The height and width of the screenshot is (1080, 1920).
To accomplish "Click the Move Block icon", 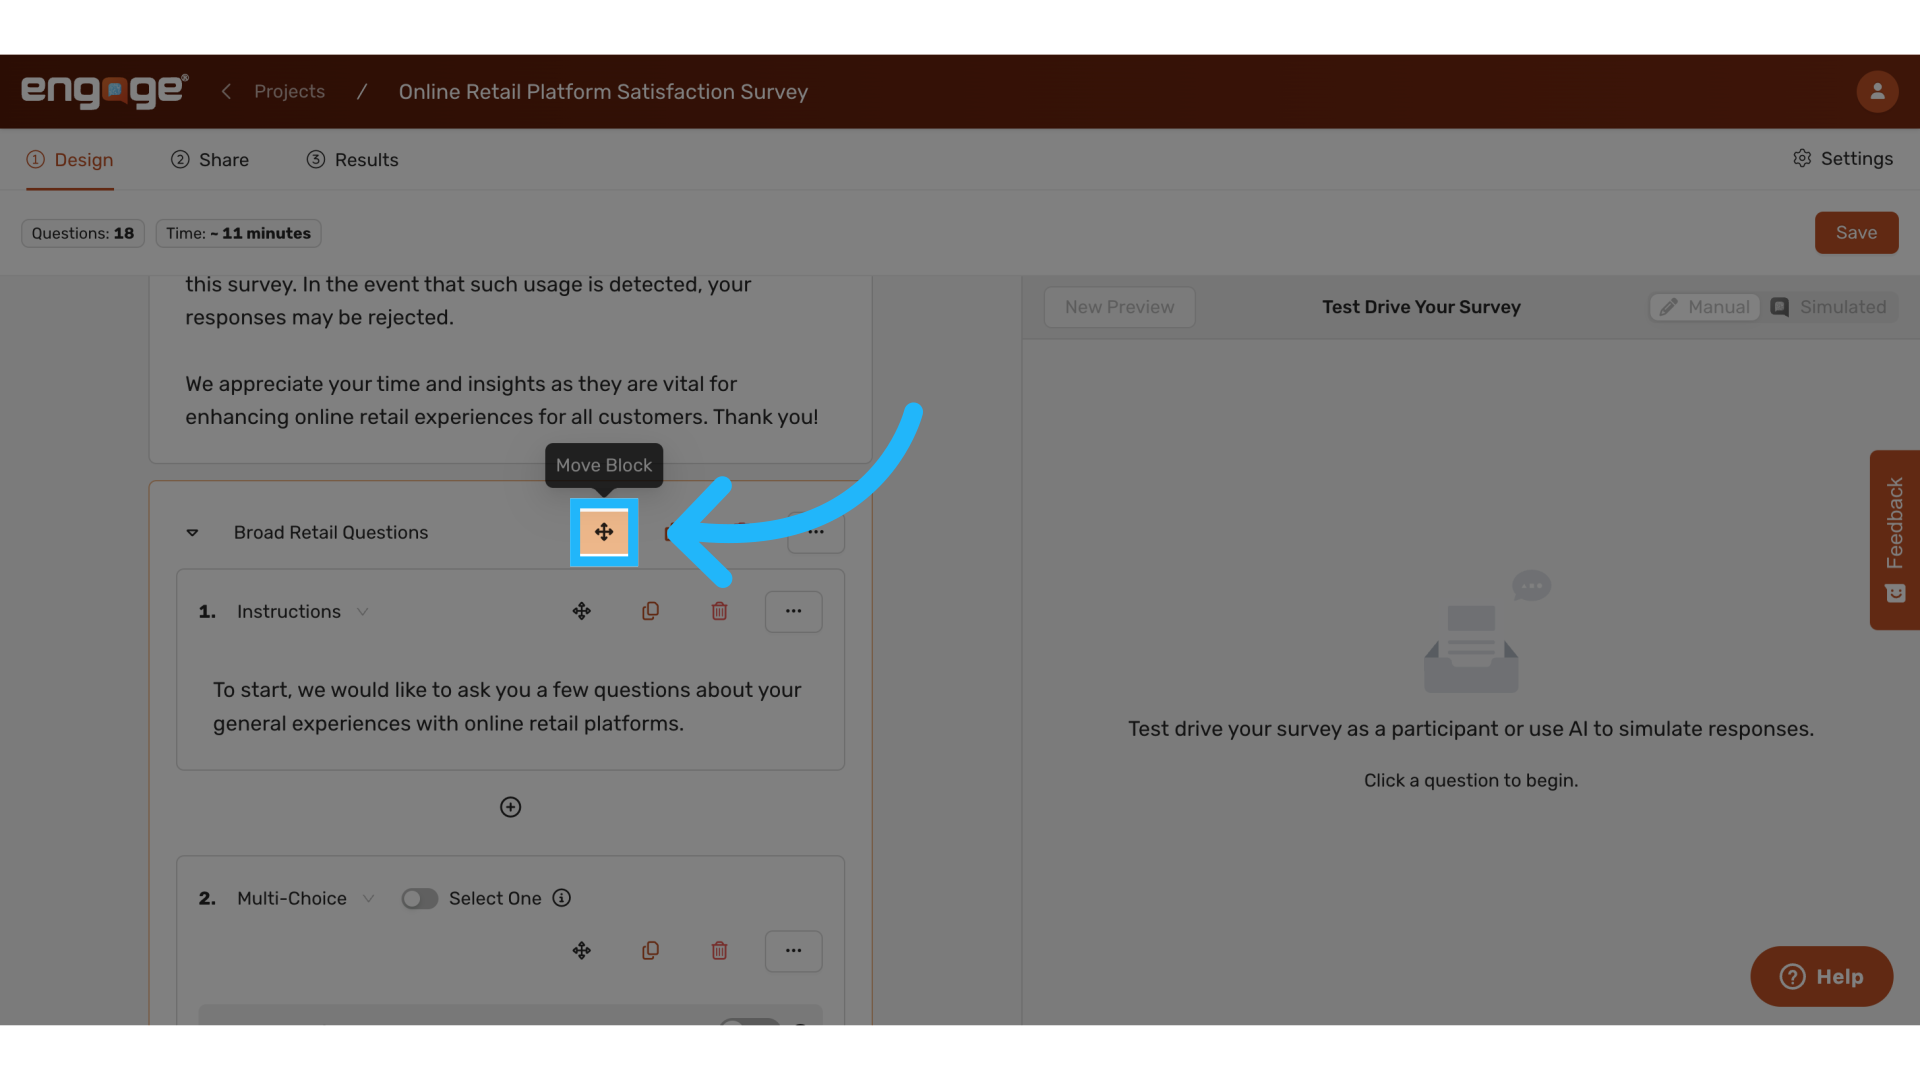I will click(x=604, y=532).
